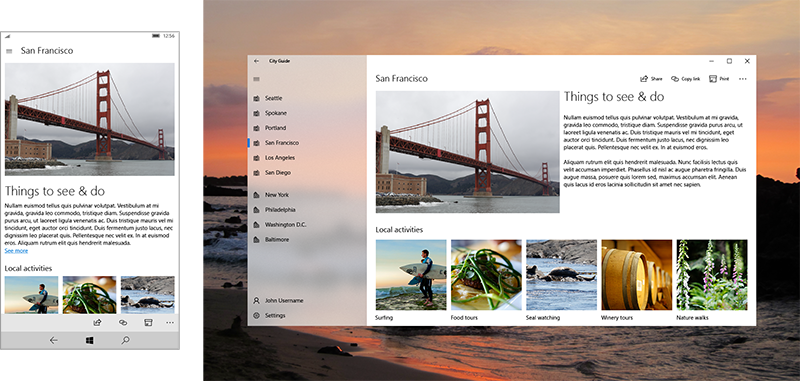Viewport: 800px width, 381px height.
Task: Click the Portland label in the sidebar
Action: click(x=276, y=128)
